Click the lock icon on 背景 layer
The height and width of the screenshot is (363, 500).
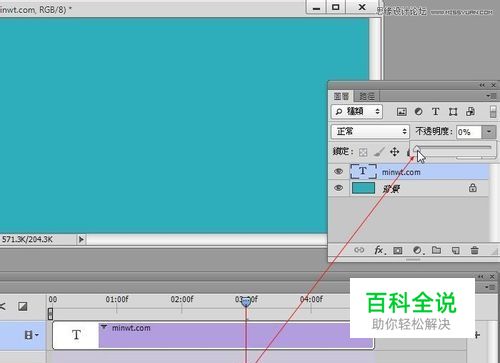[x=473, y=188]
